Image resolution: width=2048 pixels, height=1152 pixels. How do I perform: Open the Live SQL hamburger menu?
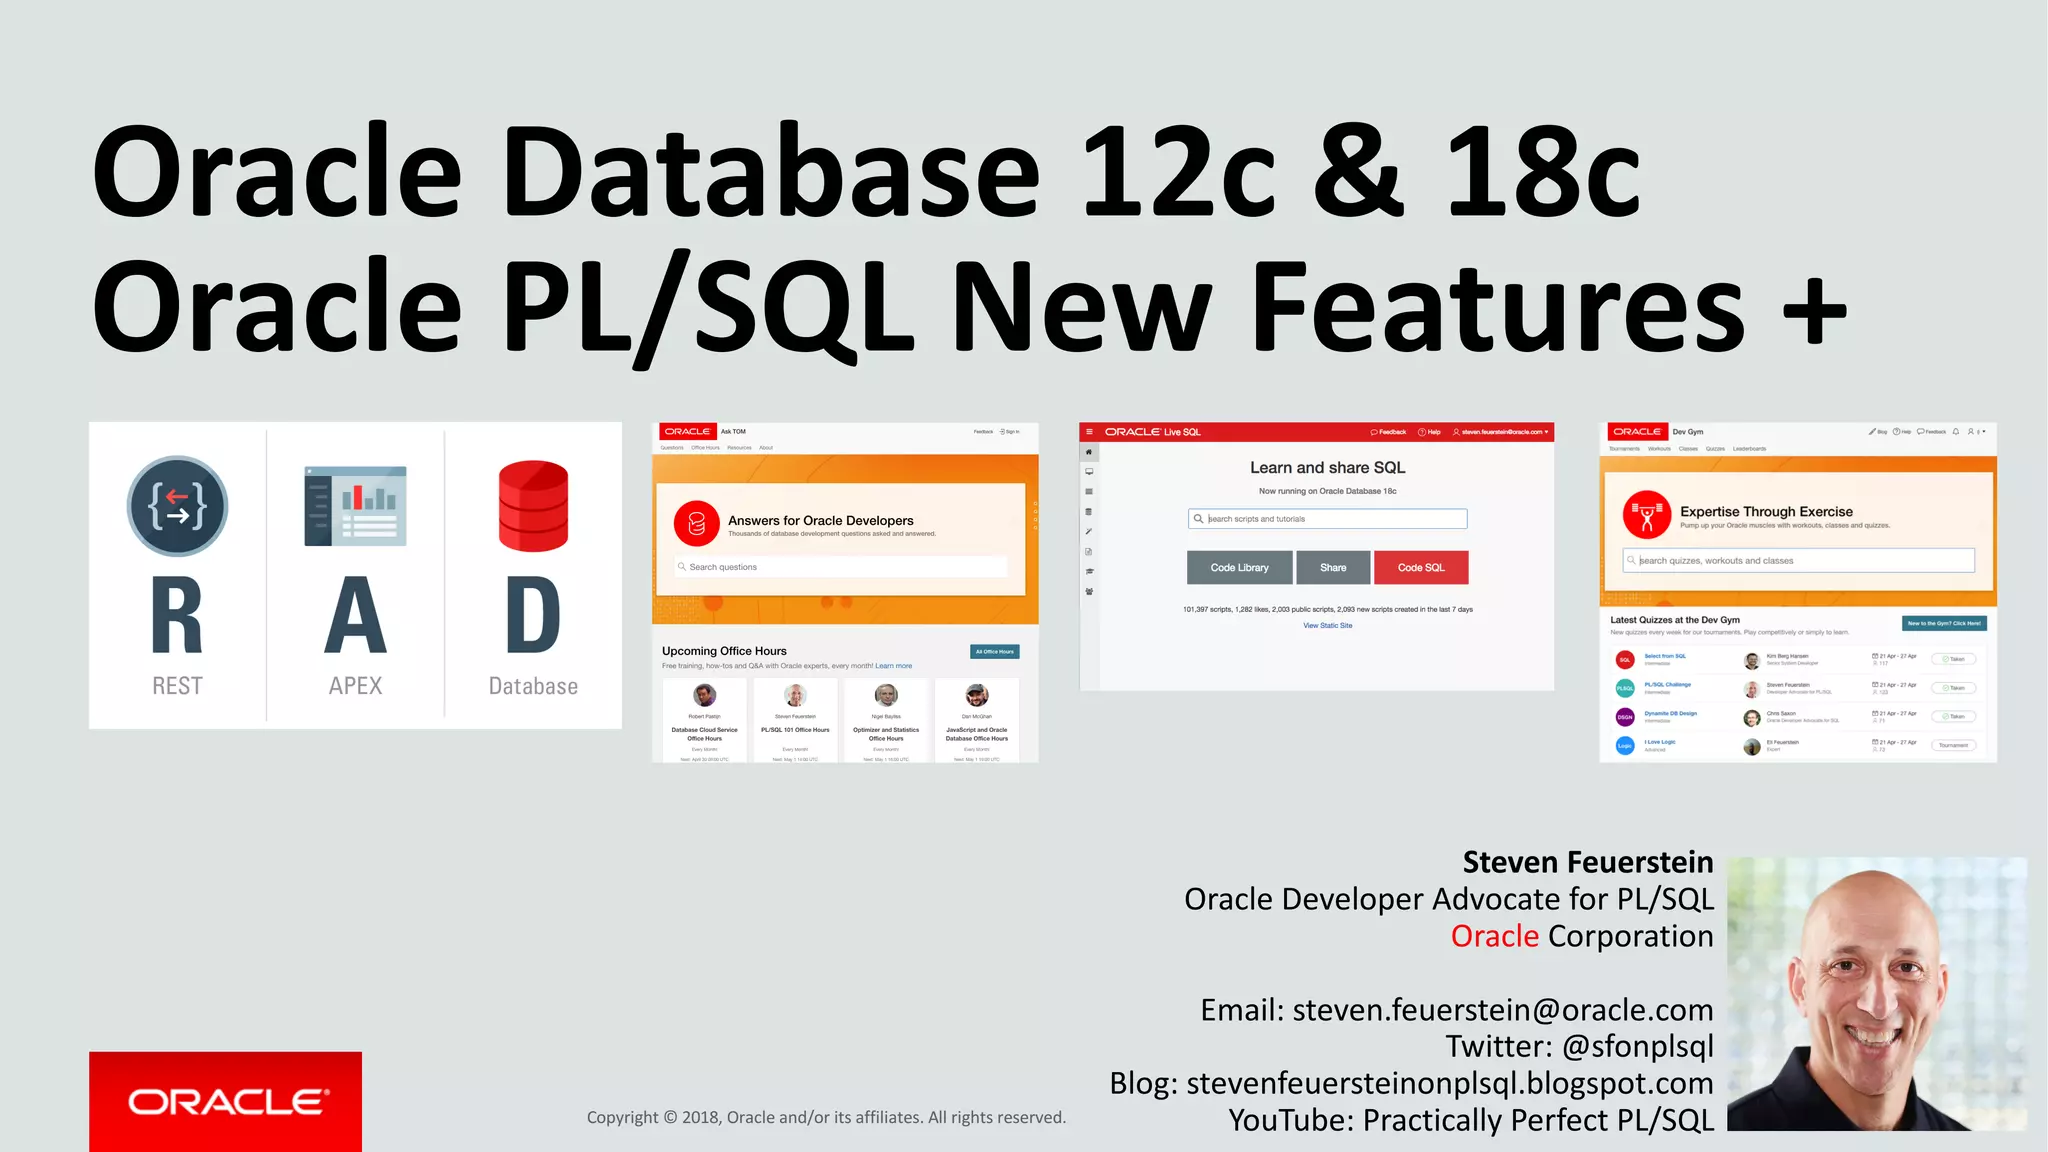point(1089,432)
